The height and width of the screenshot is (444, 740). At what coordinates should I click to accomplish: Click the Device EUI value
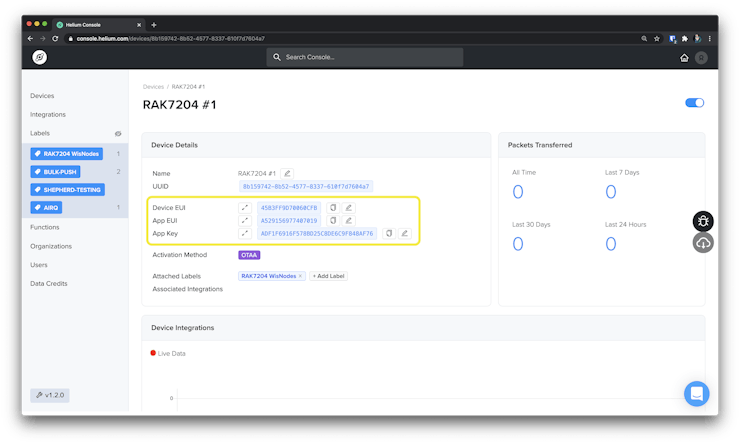tap(289, 208)
